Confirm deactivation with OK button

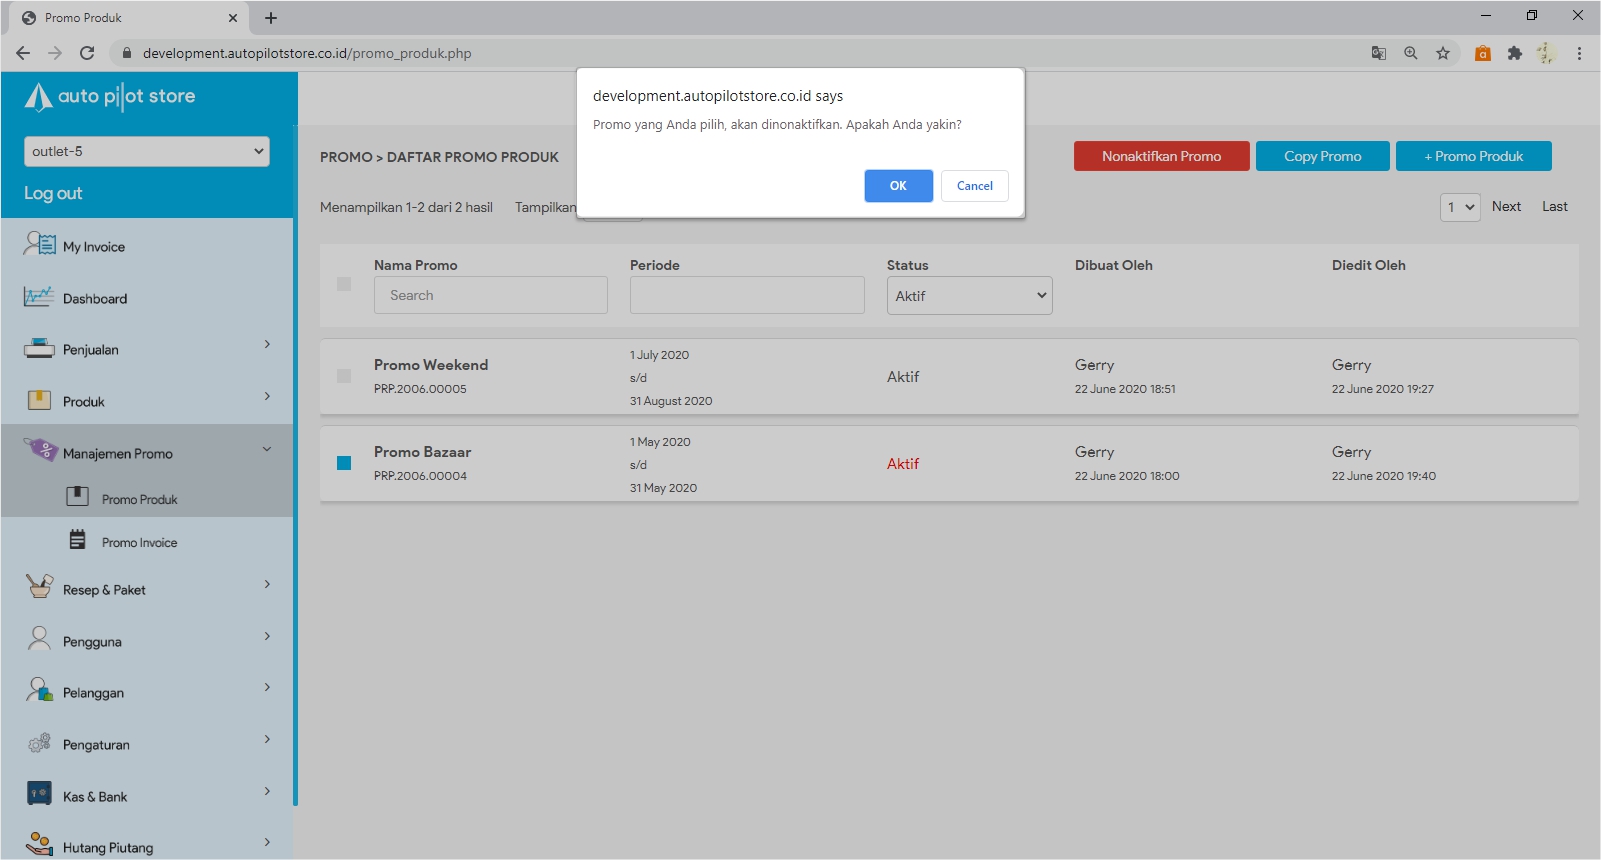(x=898, y=186)
